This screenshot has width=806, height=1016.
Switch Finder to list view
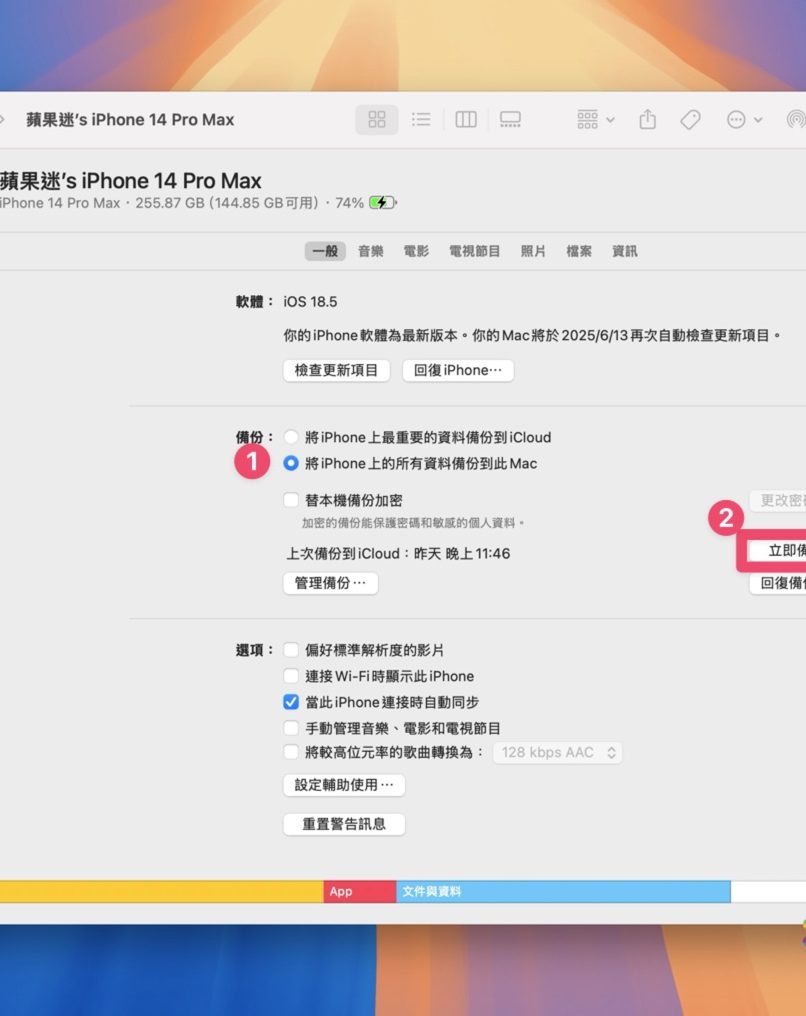pos(421,120)
